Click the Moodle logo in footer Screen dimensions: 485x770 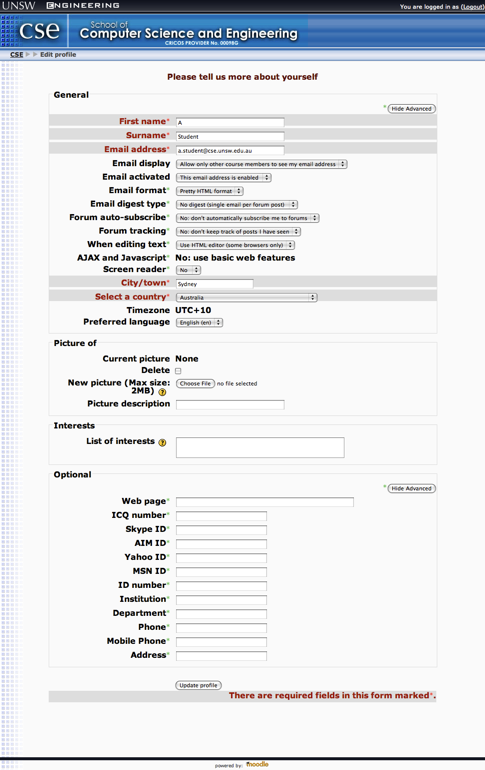tap(257, 764)
